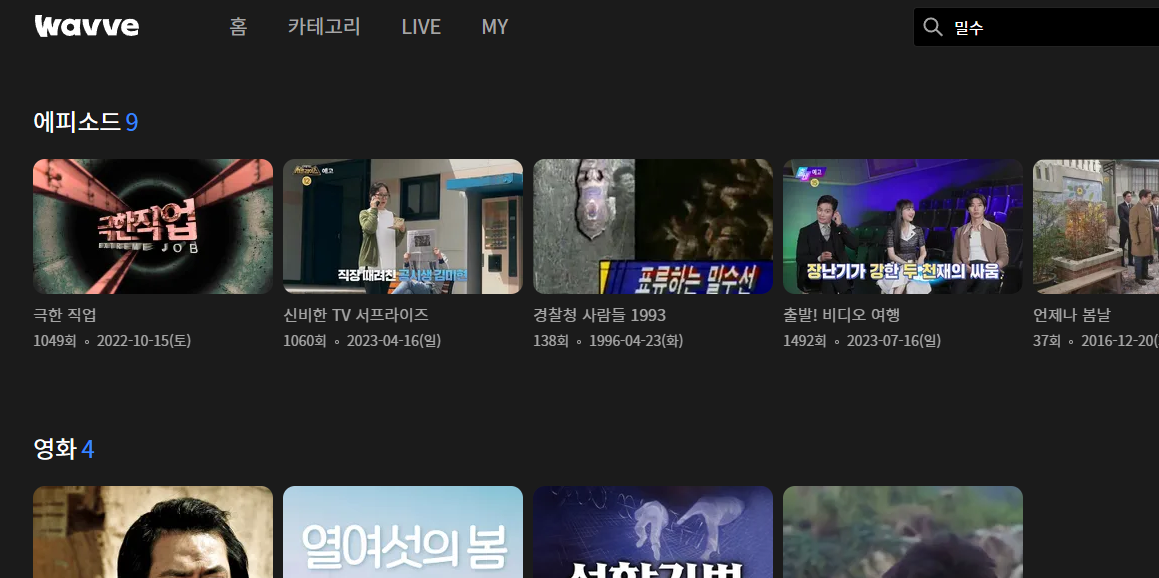1159x578 pixels.
Task: Open the 열여섯의 봄 movie poster
Action: click(x=402, y=532)
